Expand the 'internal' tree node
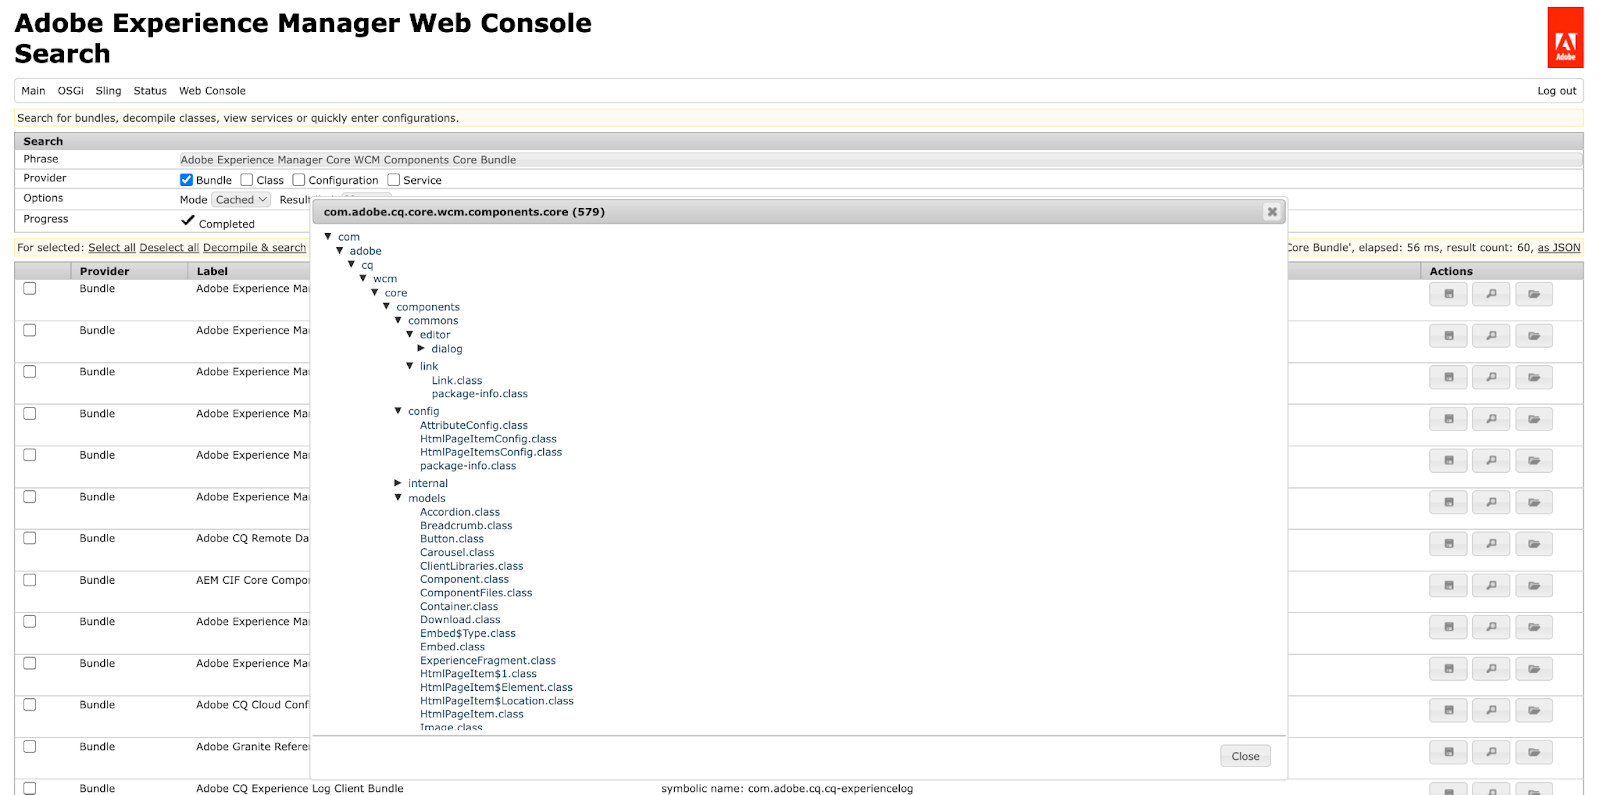Screen dimensions: 1600x795 coord(398,483)
